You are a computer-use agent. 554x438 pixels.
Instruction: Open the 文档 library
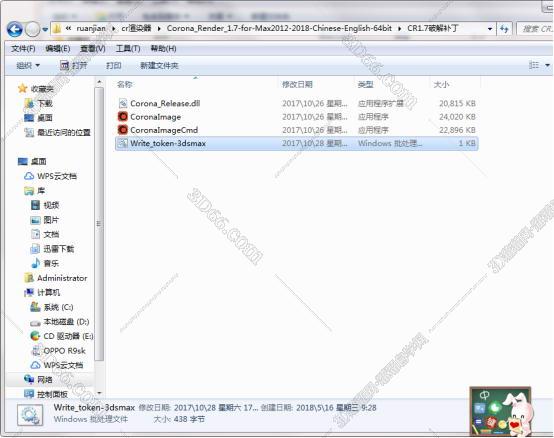tap(45, 234)
